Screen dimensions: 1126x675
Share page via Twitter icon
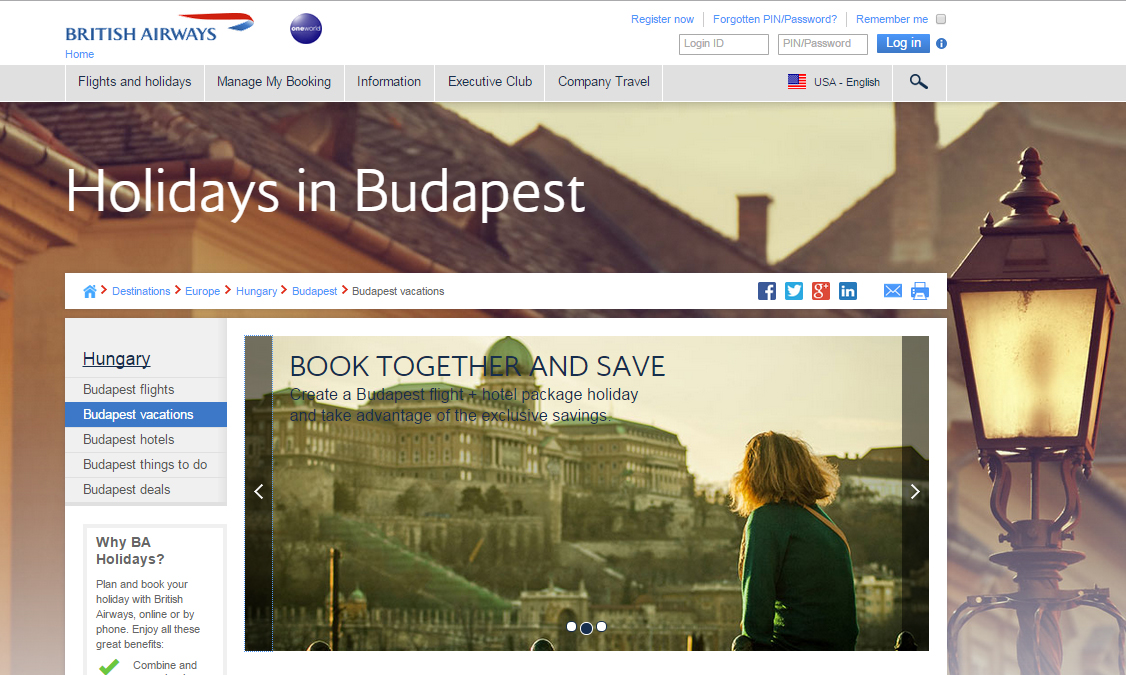(794, 291)
